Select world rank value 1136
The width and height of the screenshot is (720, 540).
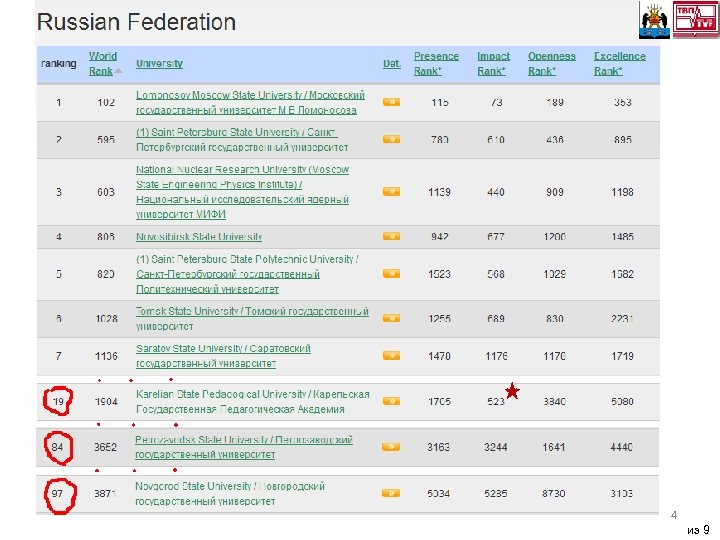[x=106, y=356]
